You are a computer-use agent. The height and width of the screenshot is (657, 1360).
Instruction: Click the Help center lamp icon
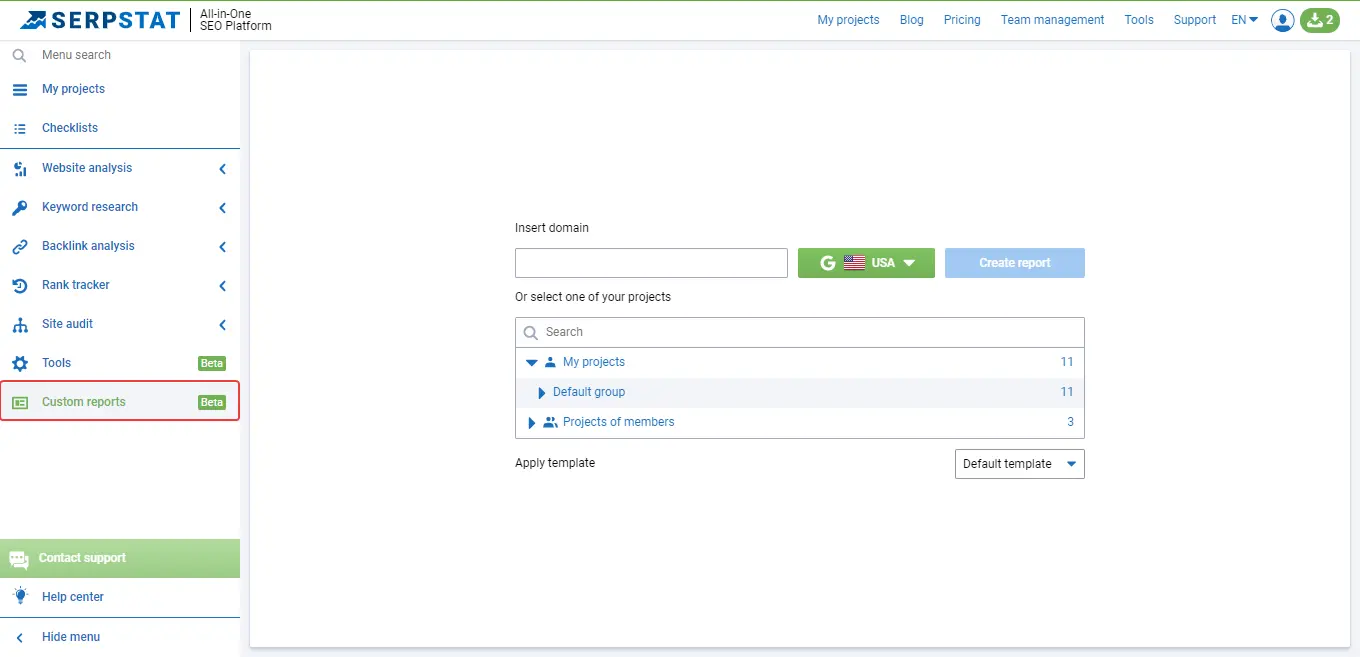20,596
